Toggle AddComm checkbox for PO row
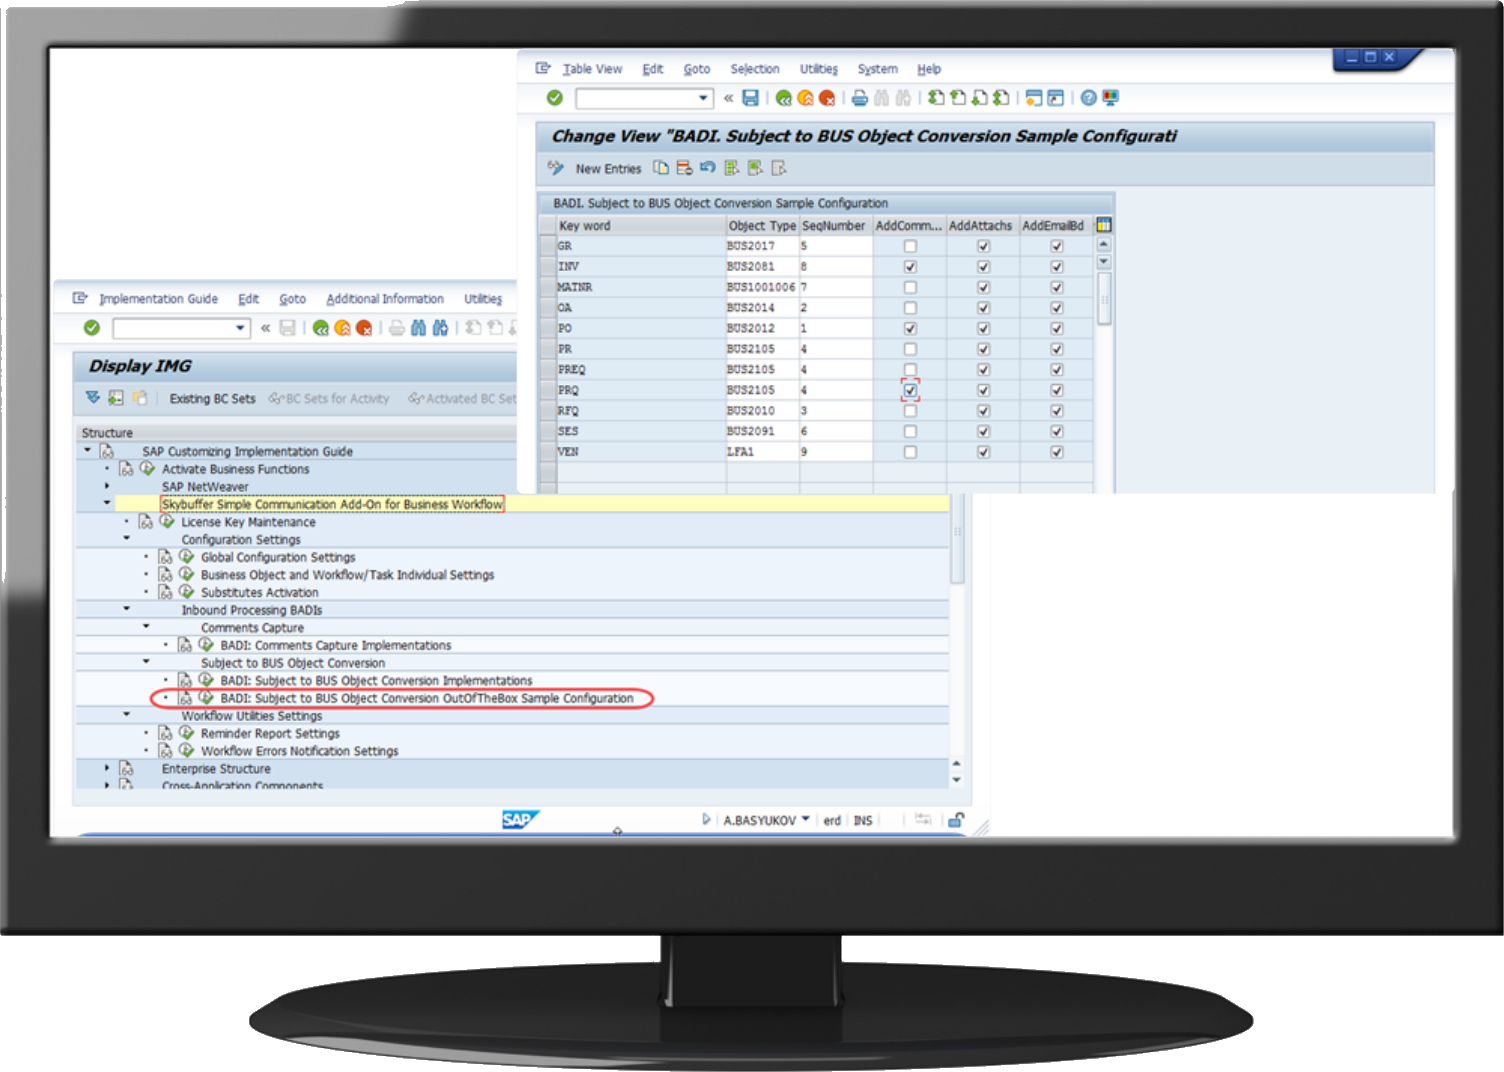The image size is (1504, 1072). [910, 328]
